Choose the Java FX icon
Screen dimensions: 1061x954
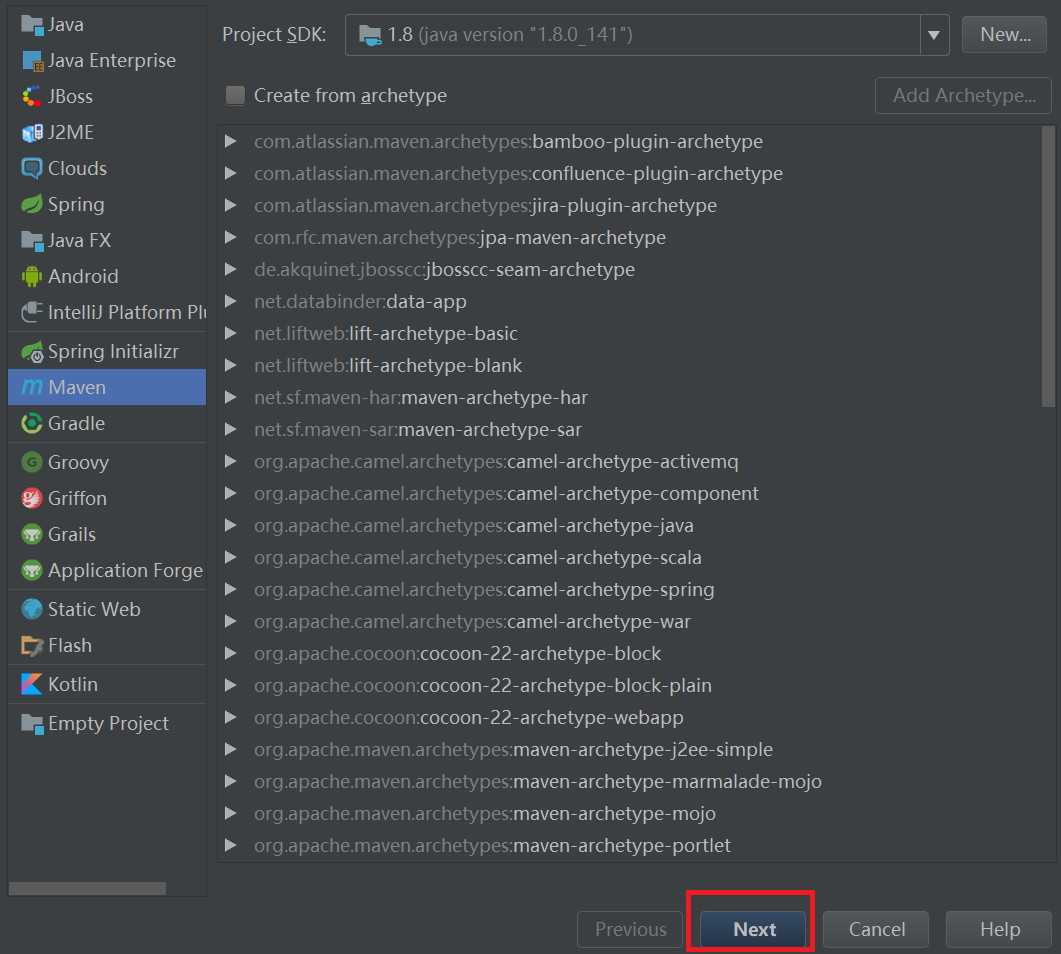click(x=32, y=240)
